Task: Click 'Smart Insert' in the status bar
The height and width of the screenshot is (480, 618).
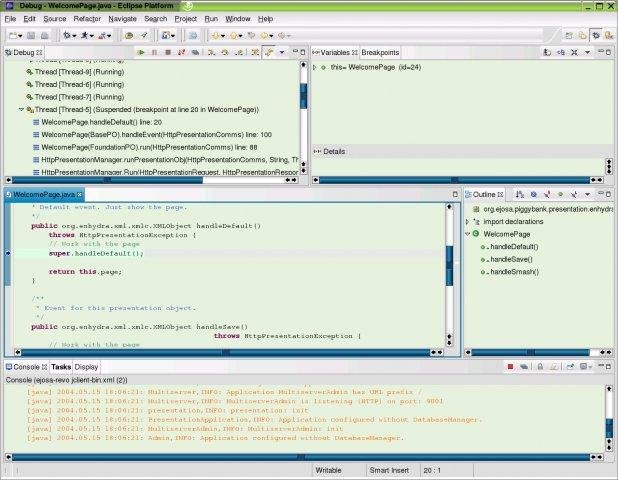Action: [x=389, y=470]
